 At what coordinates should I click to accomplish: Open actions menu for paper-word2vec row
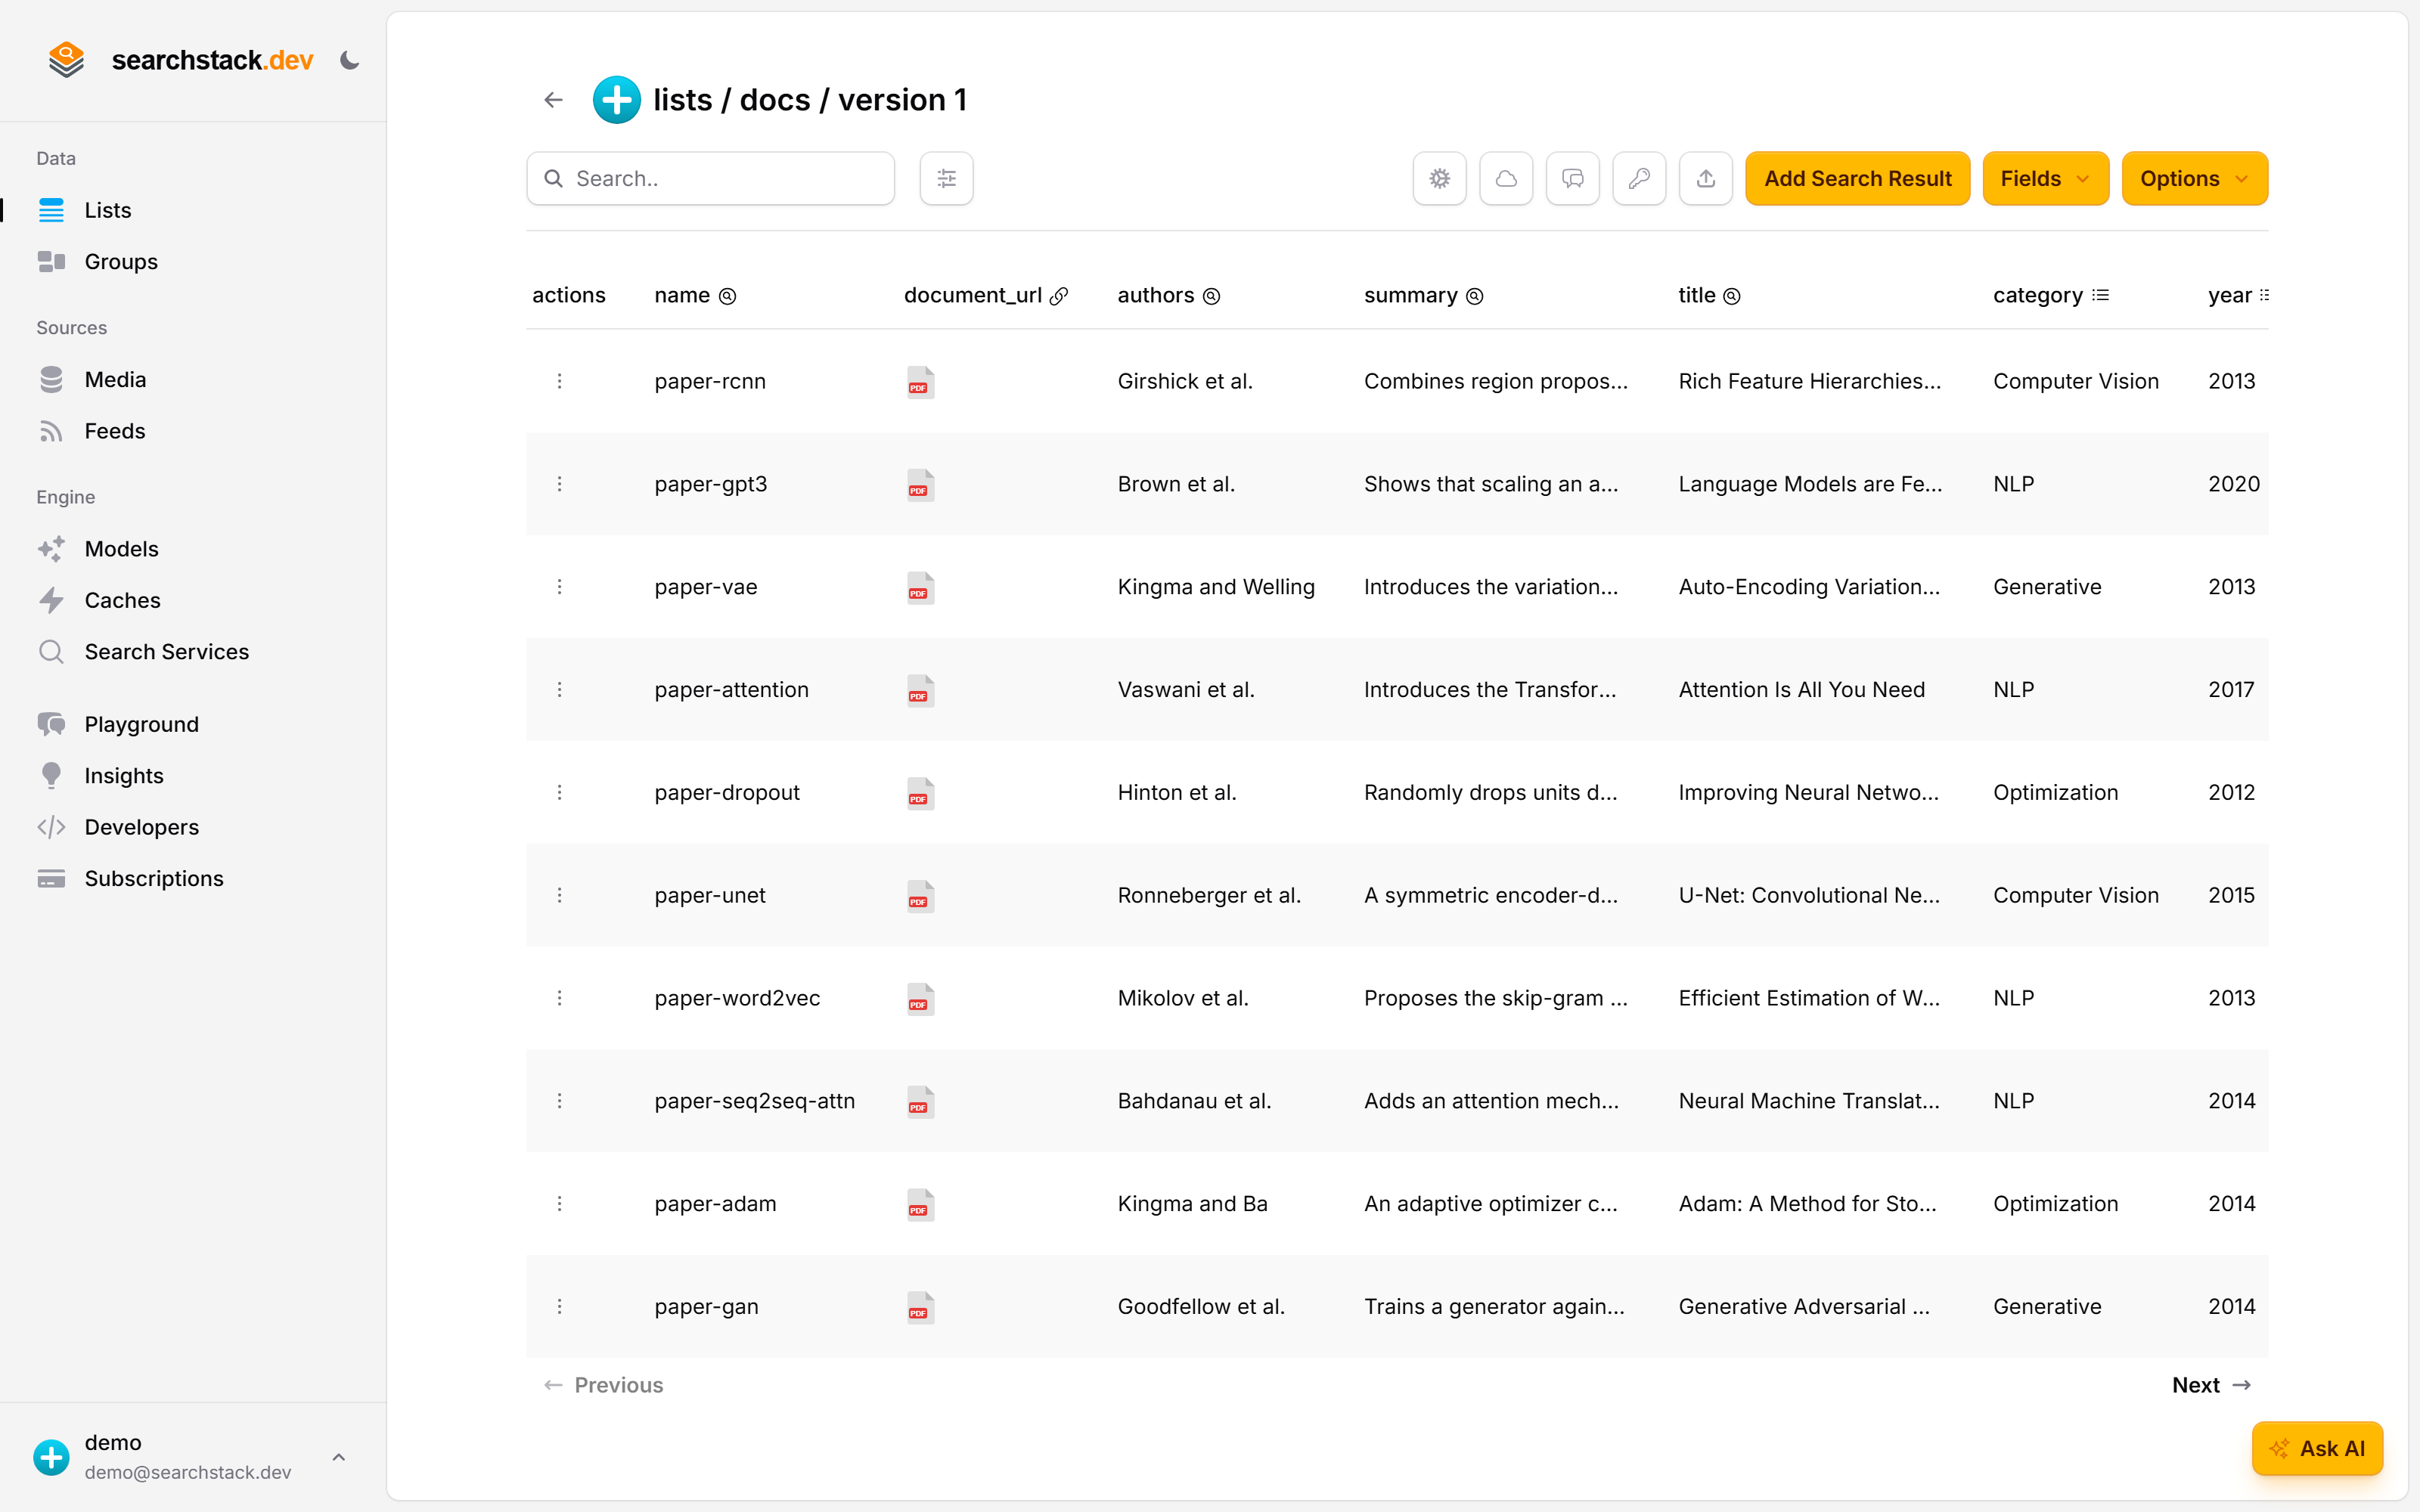click(559, 998)
